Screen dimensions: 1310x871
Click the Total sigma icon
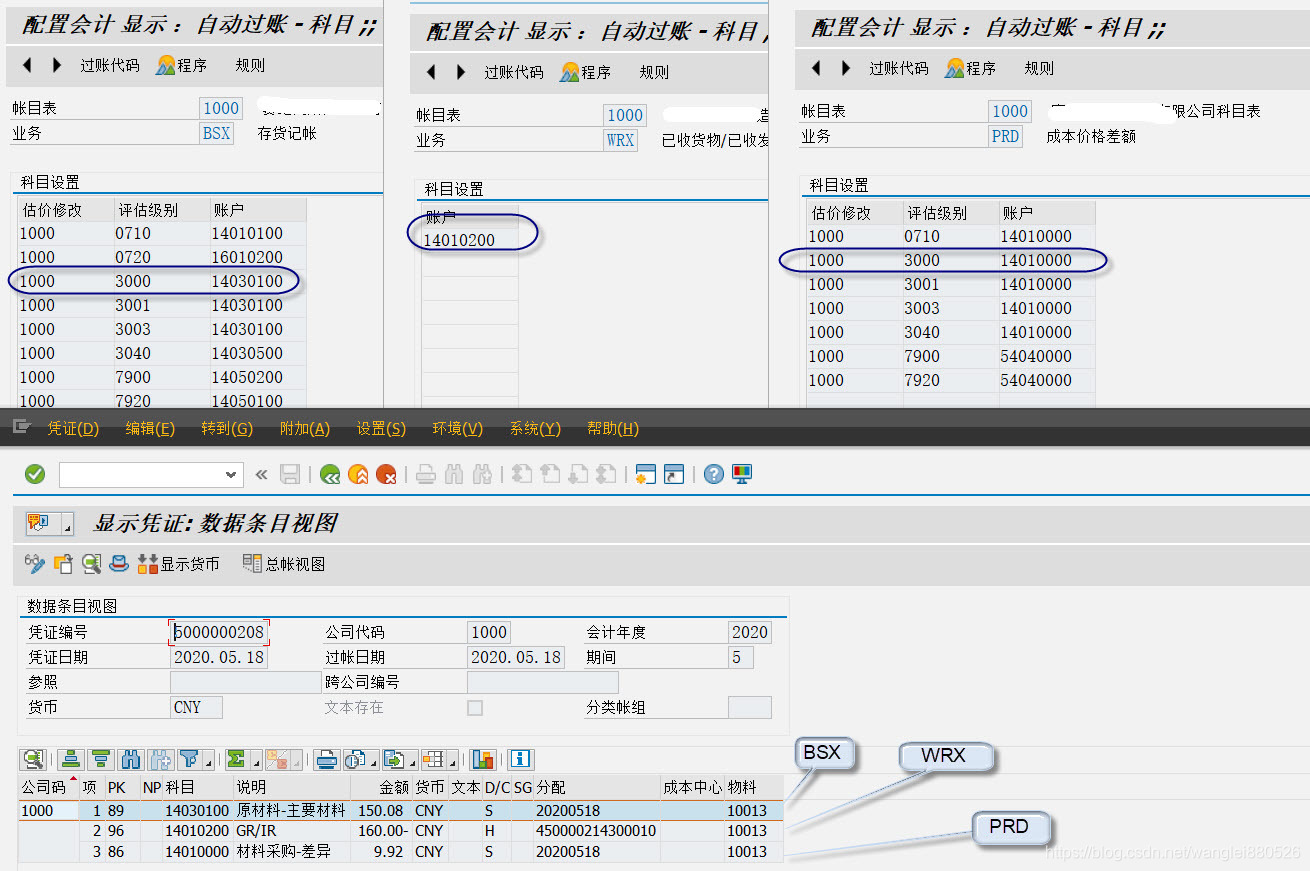point(236,759)
